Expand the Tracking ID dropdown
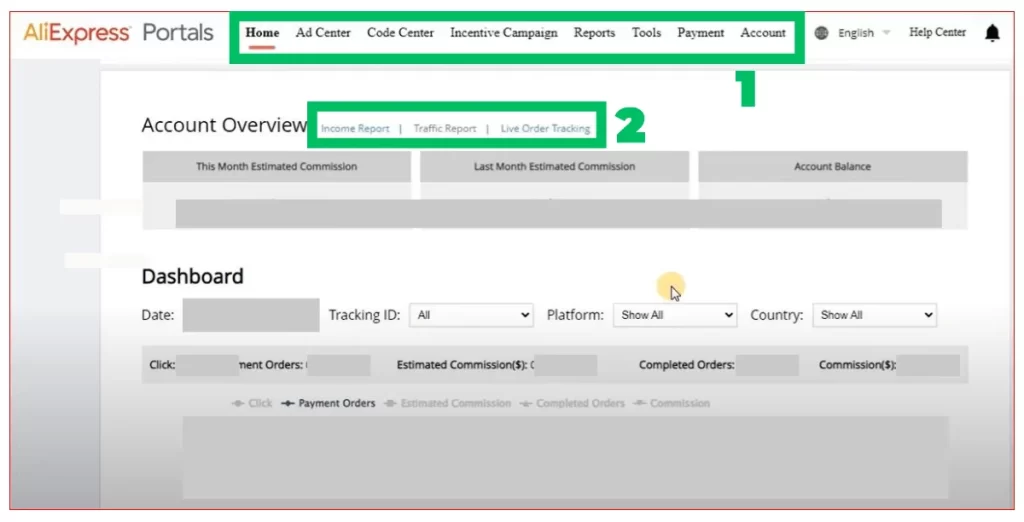The width and height of the screenshot is (1024, 522). coord(471,315)
